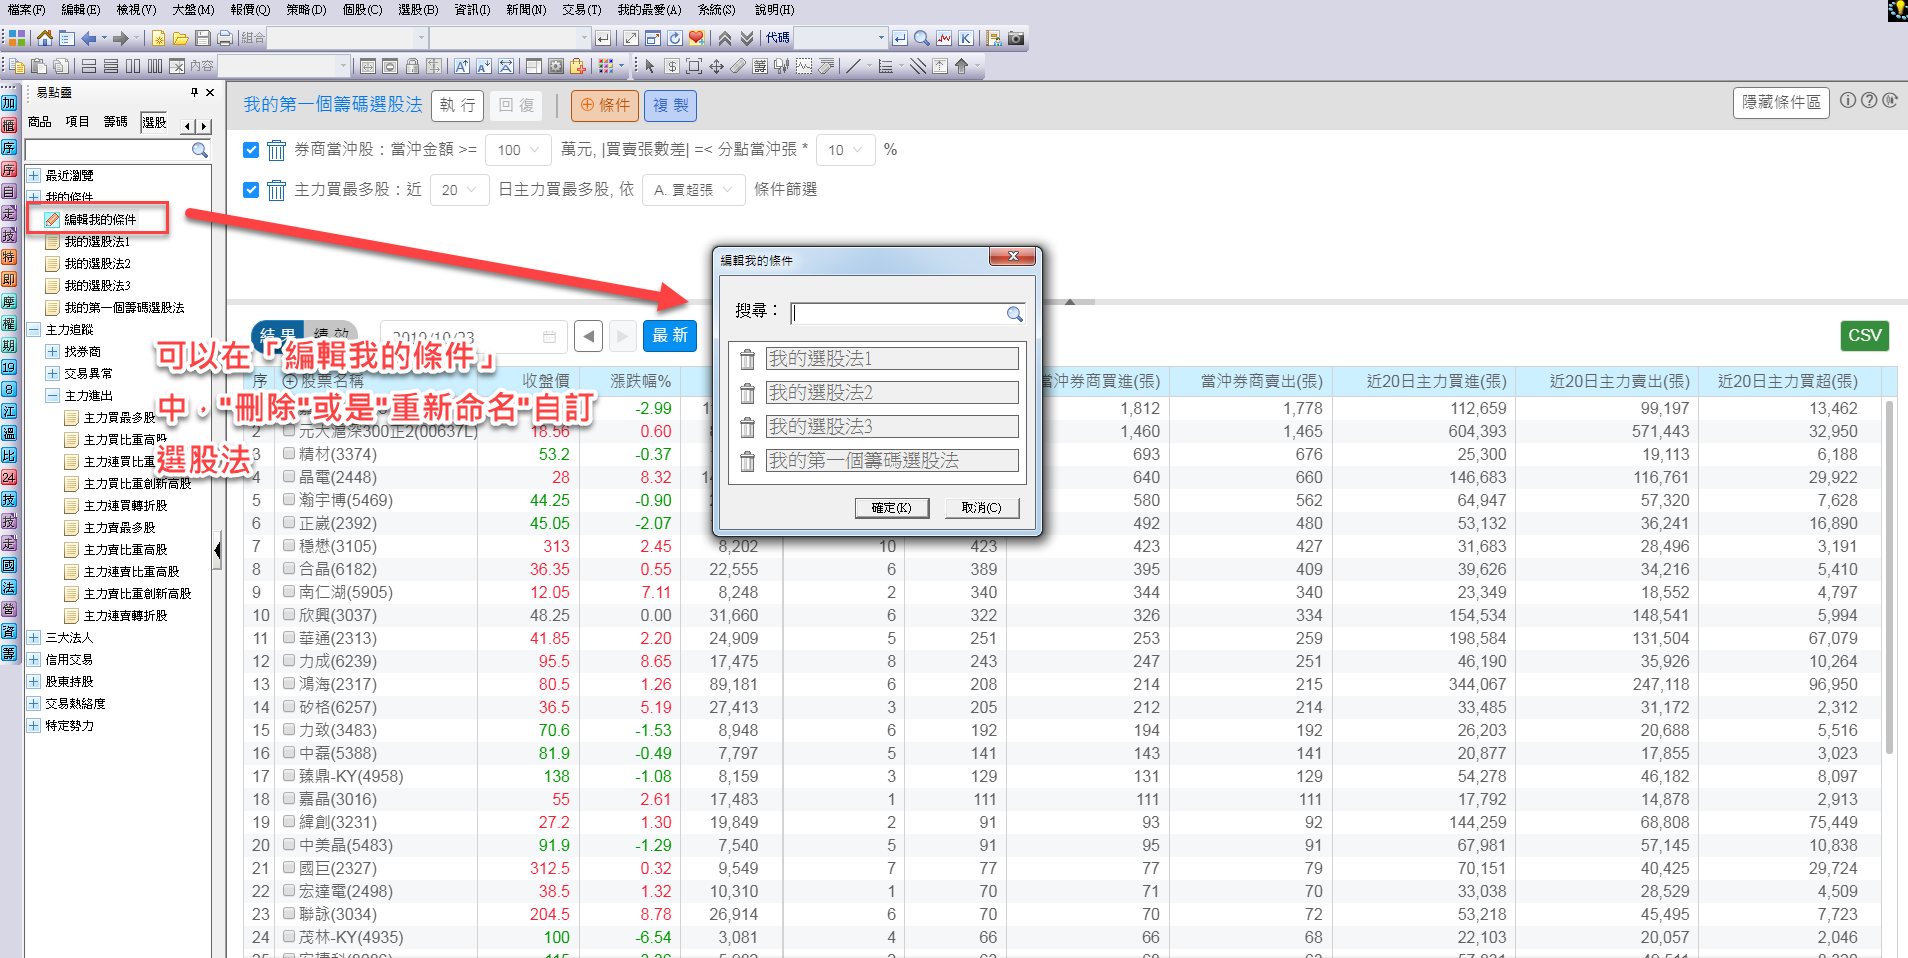Delete the 券商當沖股 condition with its trash icon
Image resolution: width=1908 pixels, height=958 pixels.
click(x=277, y=150)
